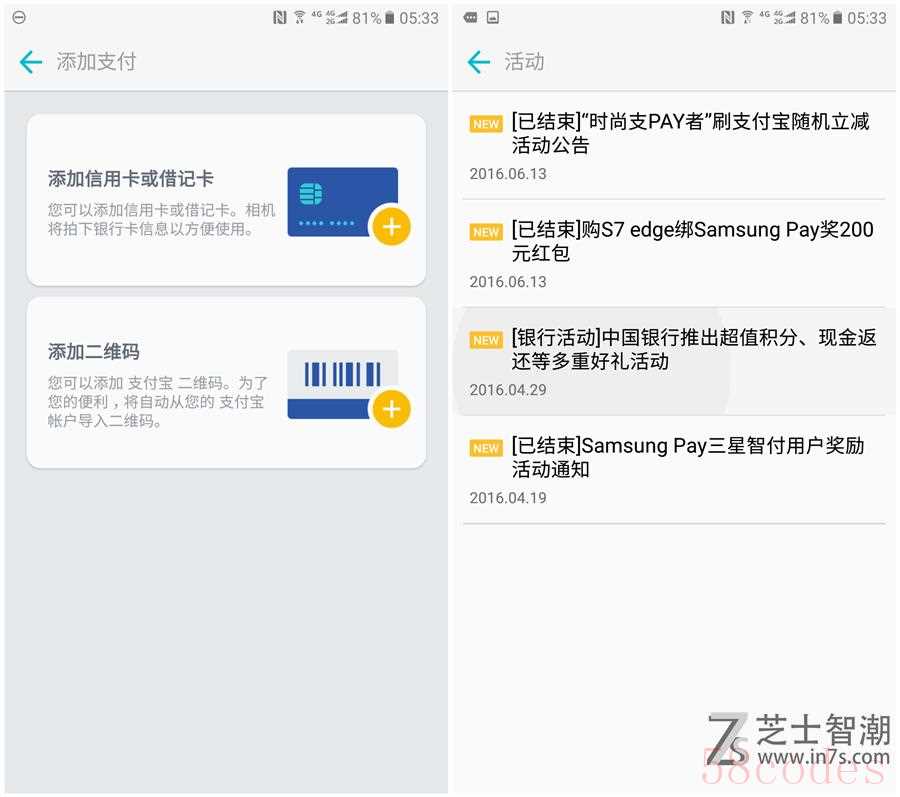
Task: Tap the 您可以添加 支付宝 二维码 description text
Action: click(x=157, y=402)
